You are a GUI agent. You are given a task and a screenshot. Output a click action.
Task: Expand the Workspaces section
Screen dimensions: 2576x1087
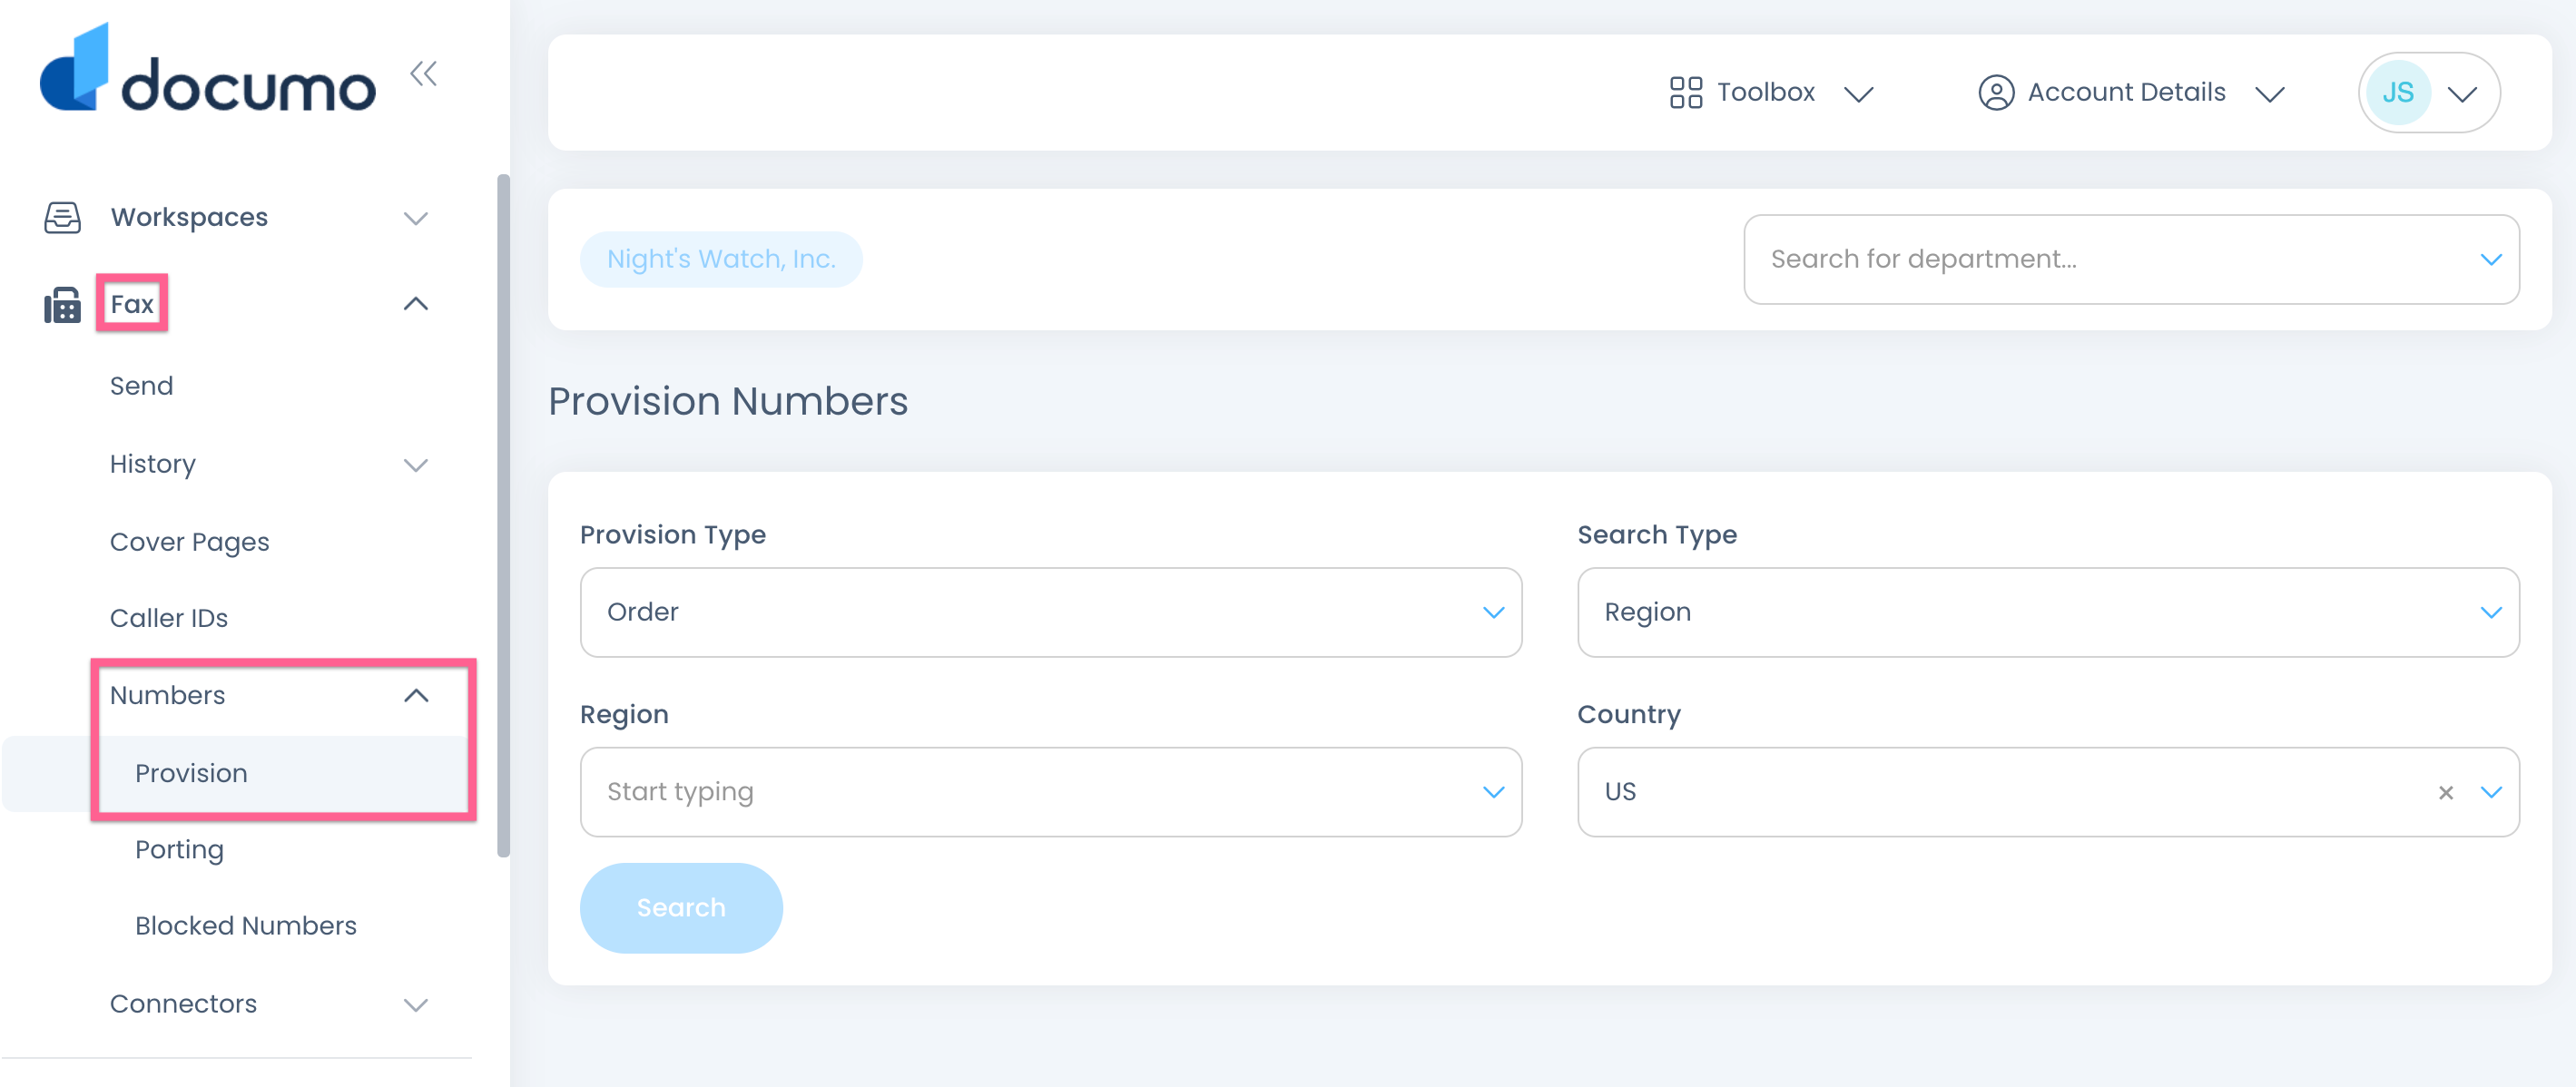coord(416,217)
